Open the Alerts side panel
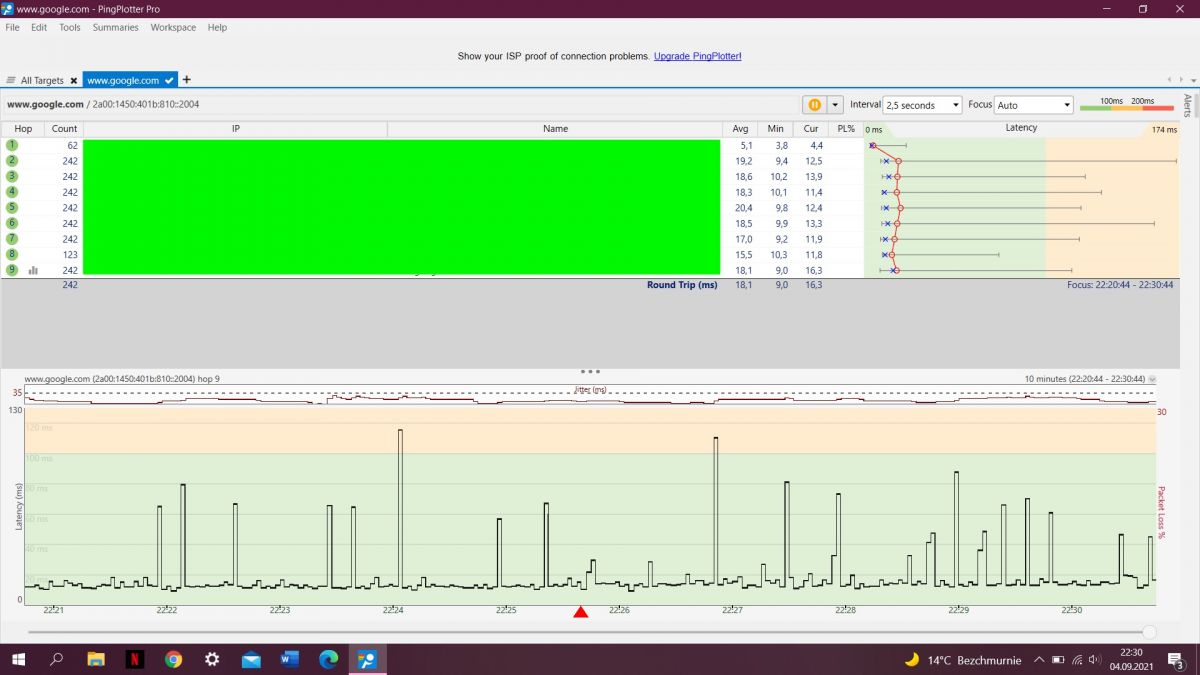This screenshot has width=1200, height=675. click(x=1187, y=106)
